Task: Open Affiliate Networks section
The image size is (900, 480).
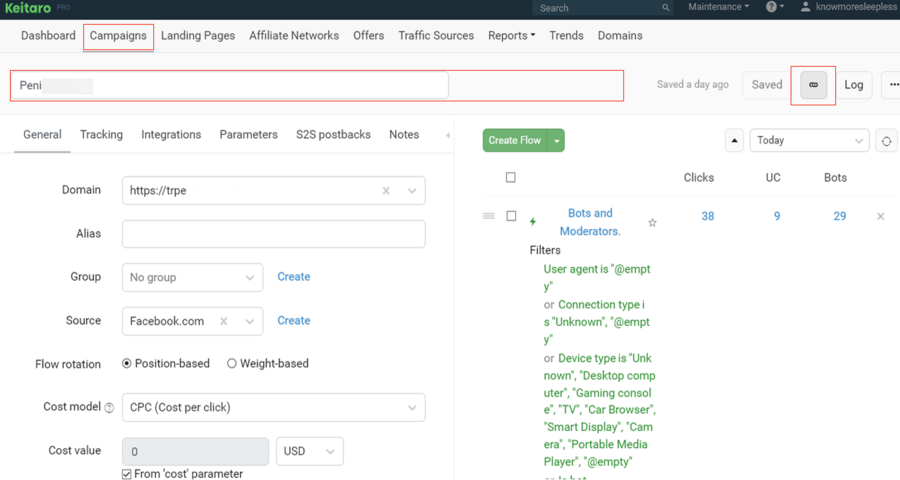Action: tap(294, 36)
